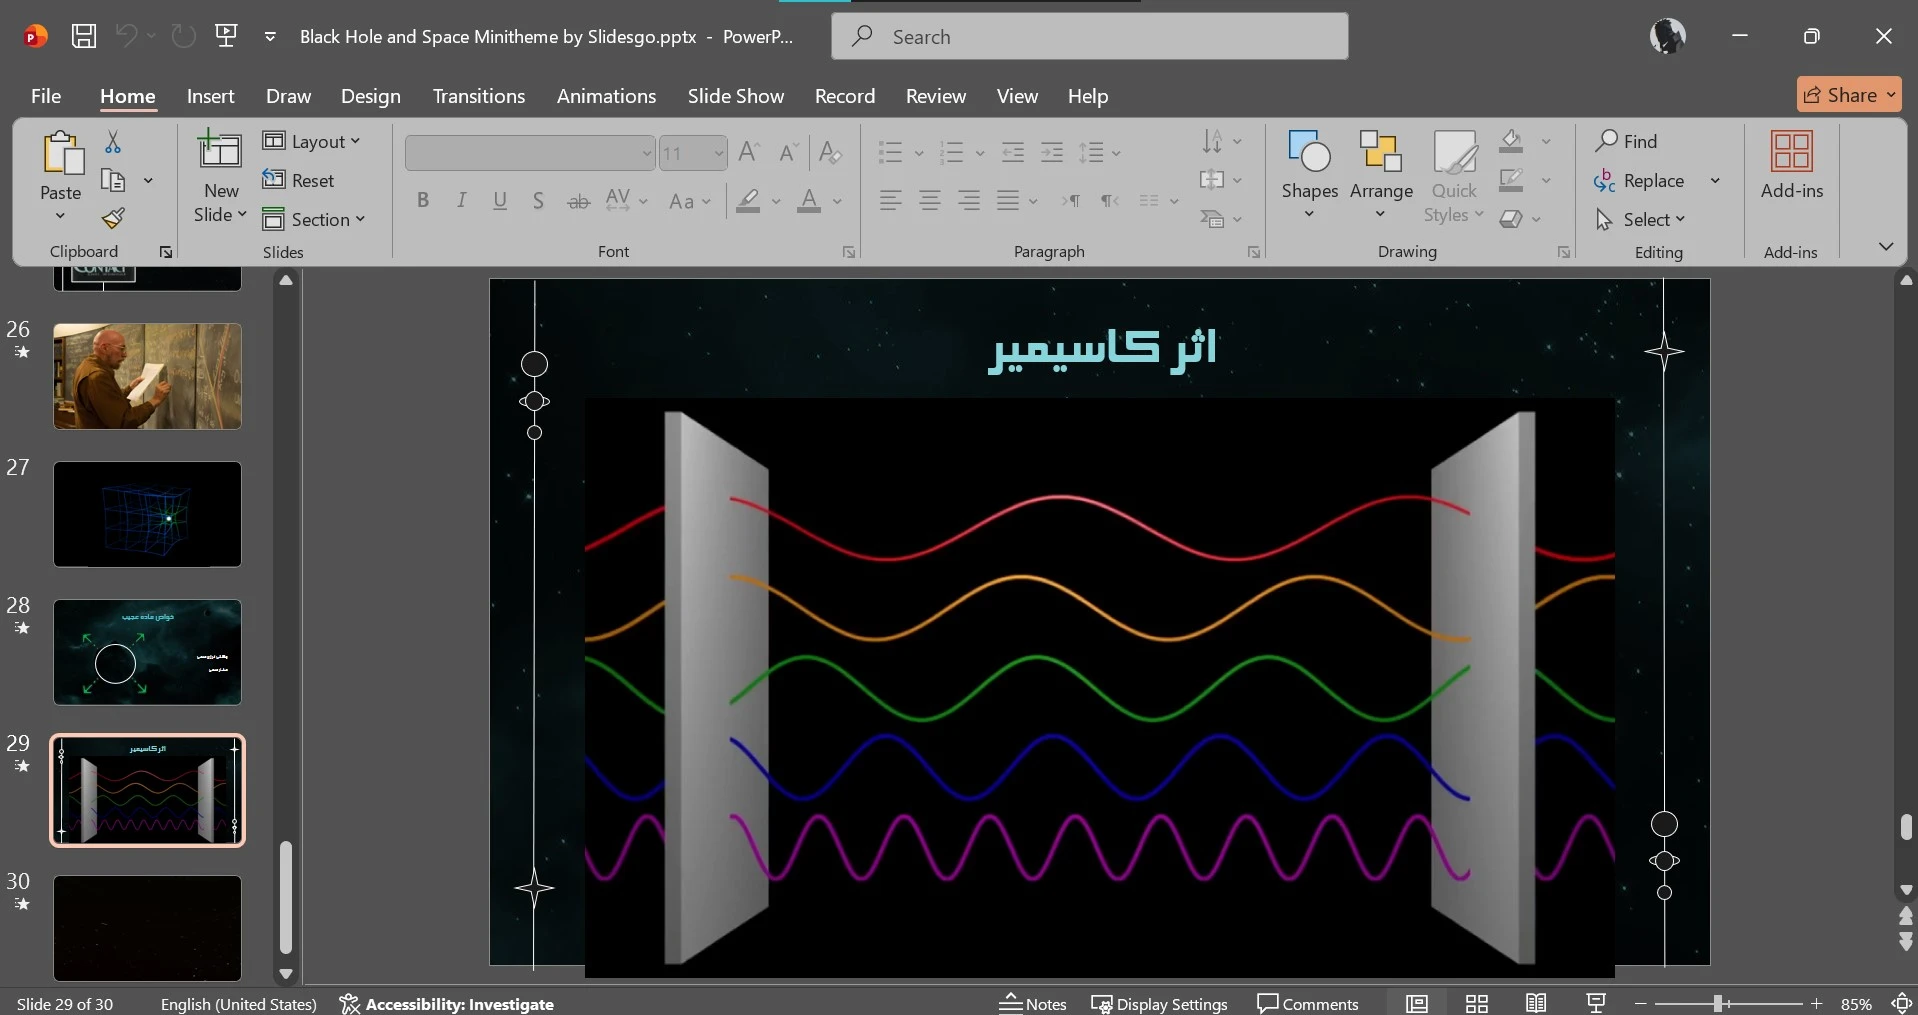The image size is (1918, 1015).
Task: Open Reading View from status bar
Action: (x=1536, y=1003)
